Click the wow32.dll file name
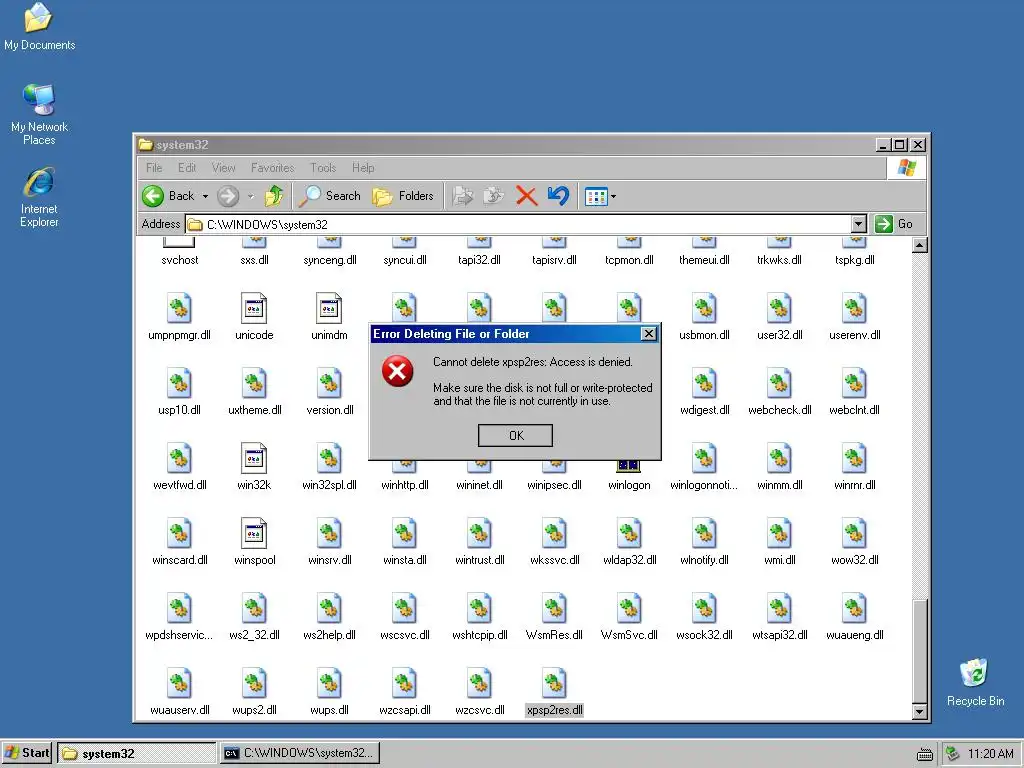Screen dimensions: 1024x768 [x=854, y=560]
